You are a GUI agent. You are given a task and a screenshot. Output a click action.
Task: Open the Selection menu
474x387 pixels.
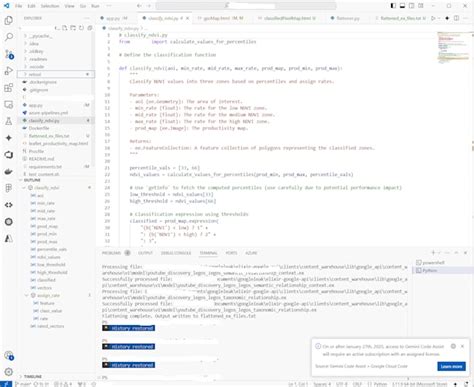tap(50, 6)
